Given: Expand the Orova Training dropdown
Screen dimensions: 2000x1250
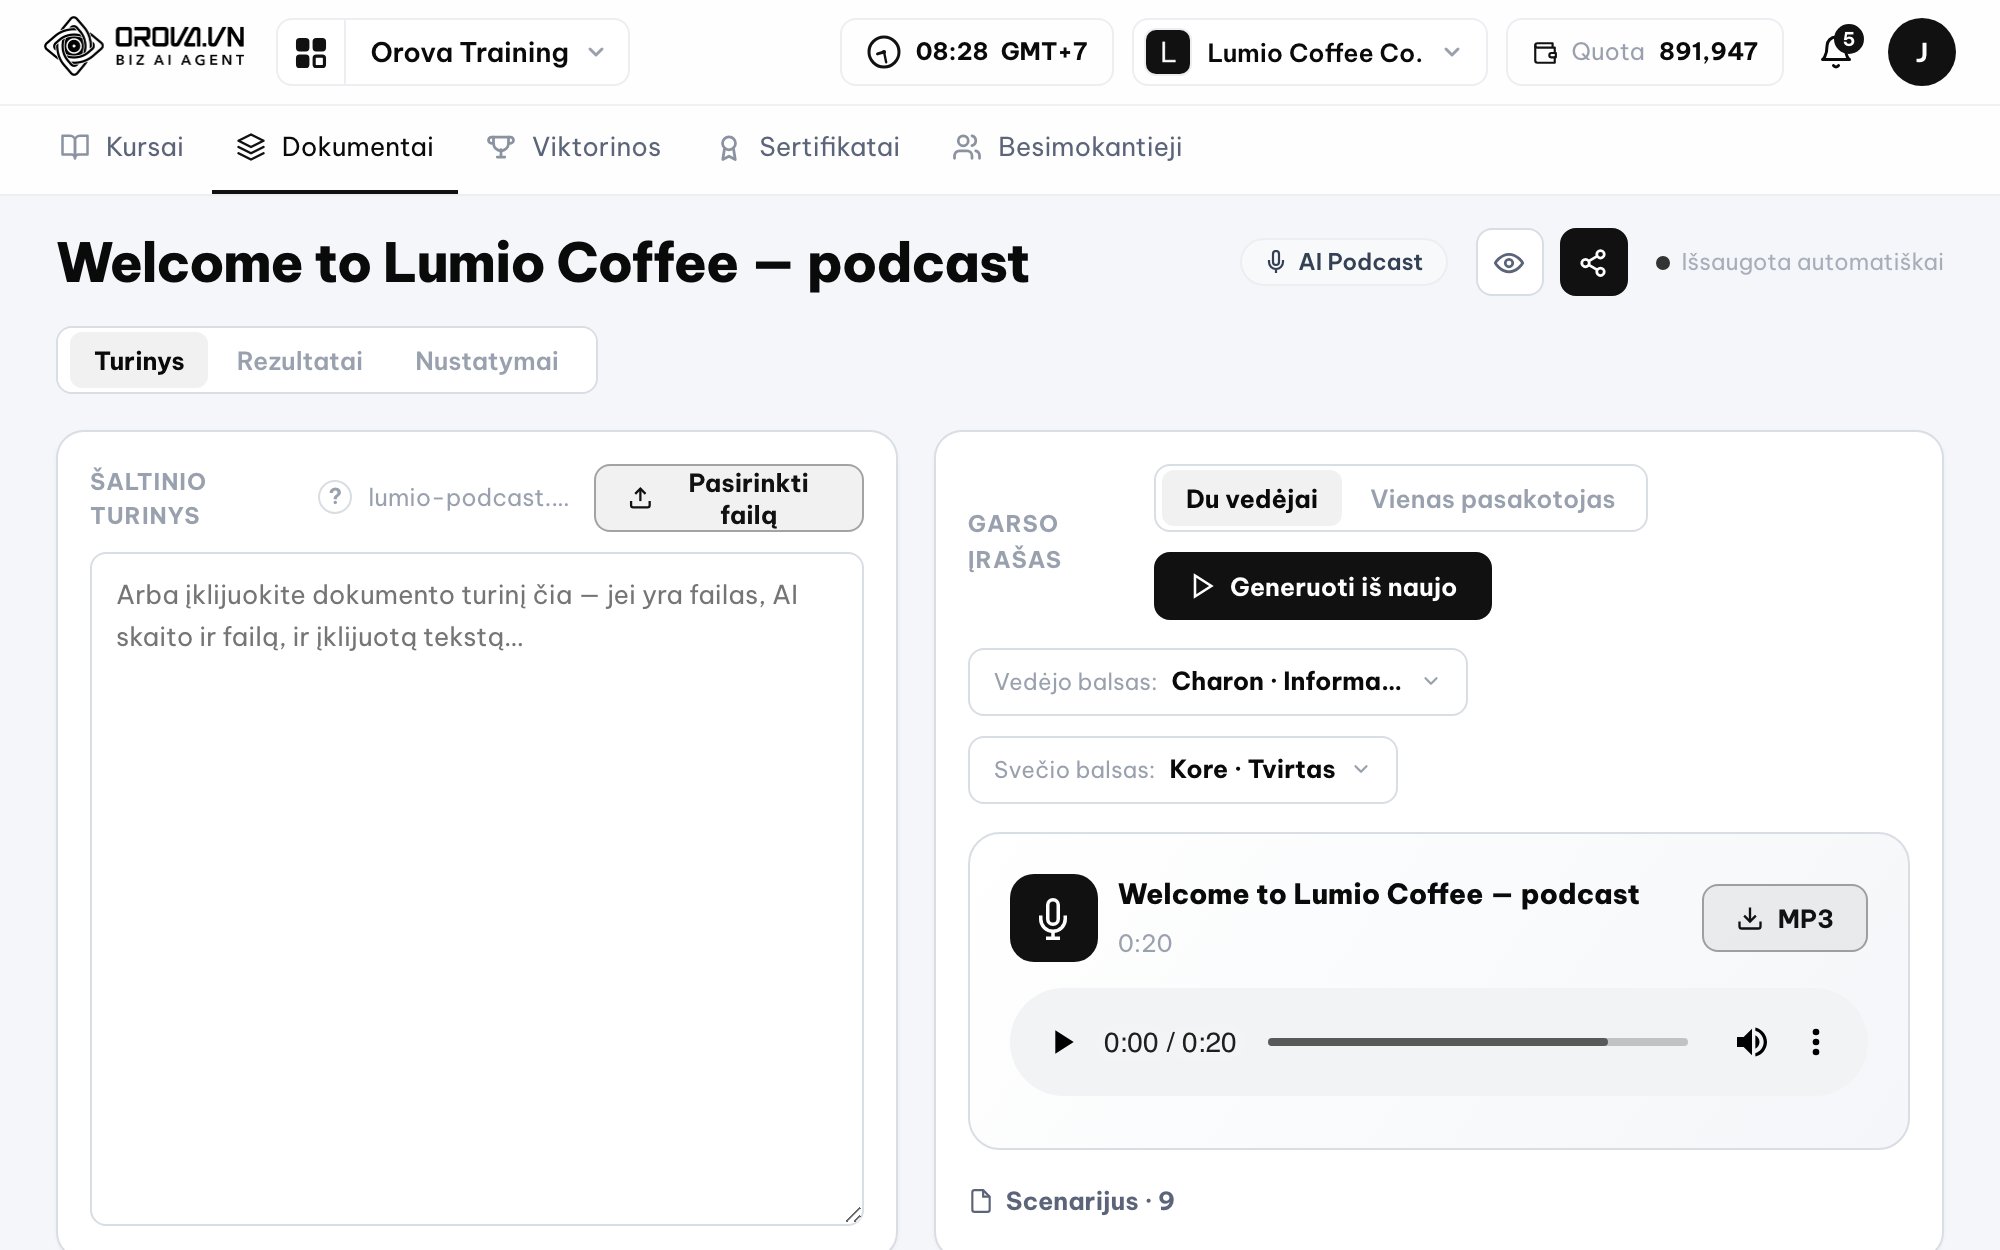Looking at the screenshot, I should tap(487, 52).
